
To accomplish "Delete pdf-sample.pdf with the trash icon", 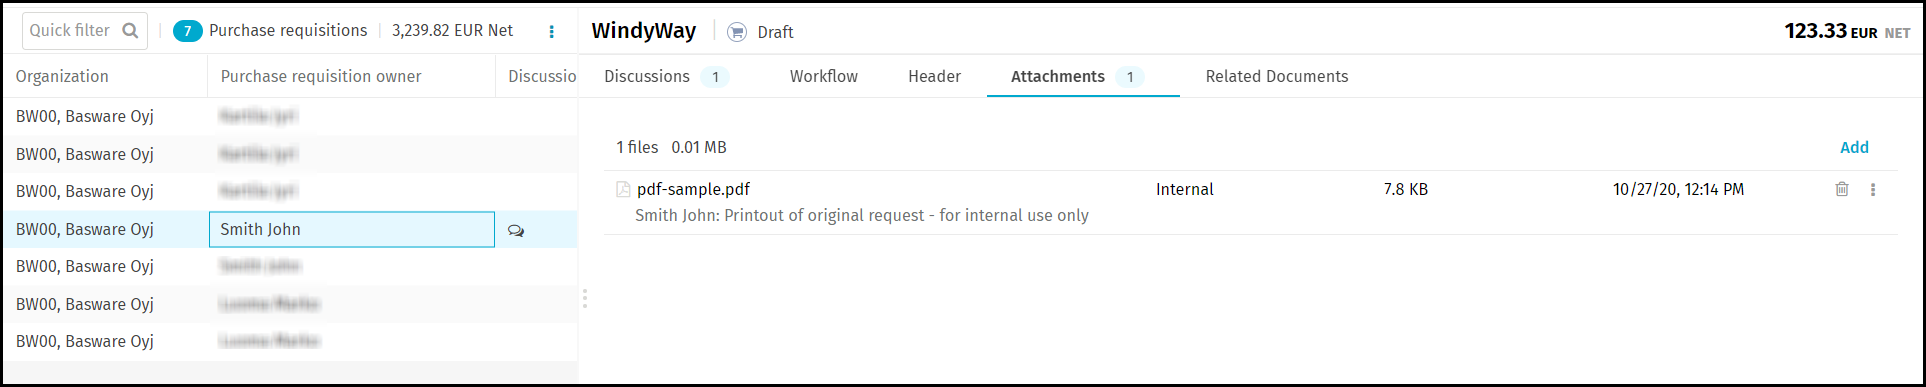I will (1842, 189).
